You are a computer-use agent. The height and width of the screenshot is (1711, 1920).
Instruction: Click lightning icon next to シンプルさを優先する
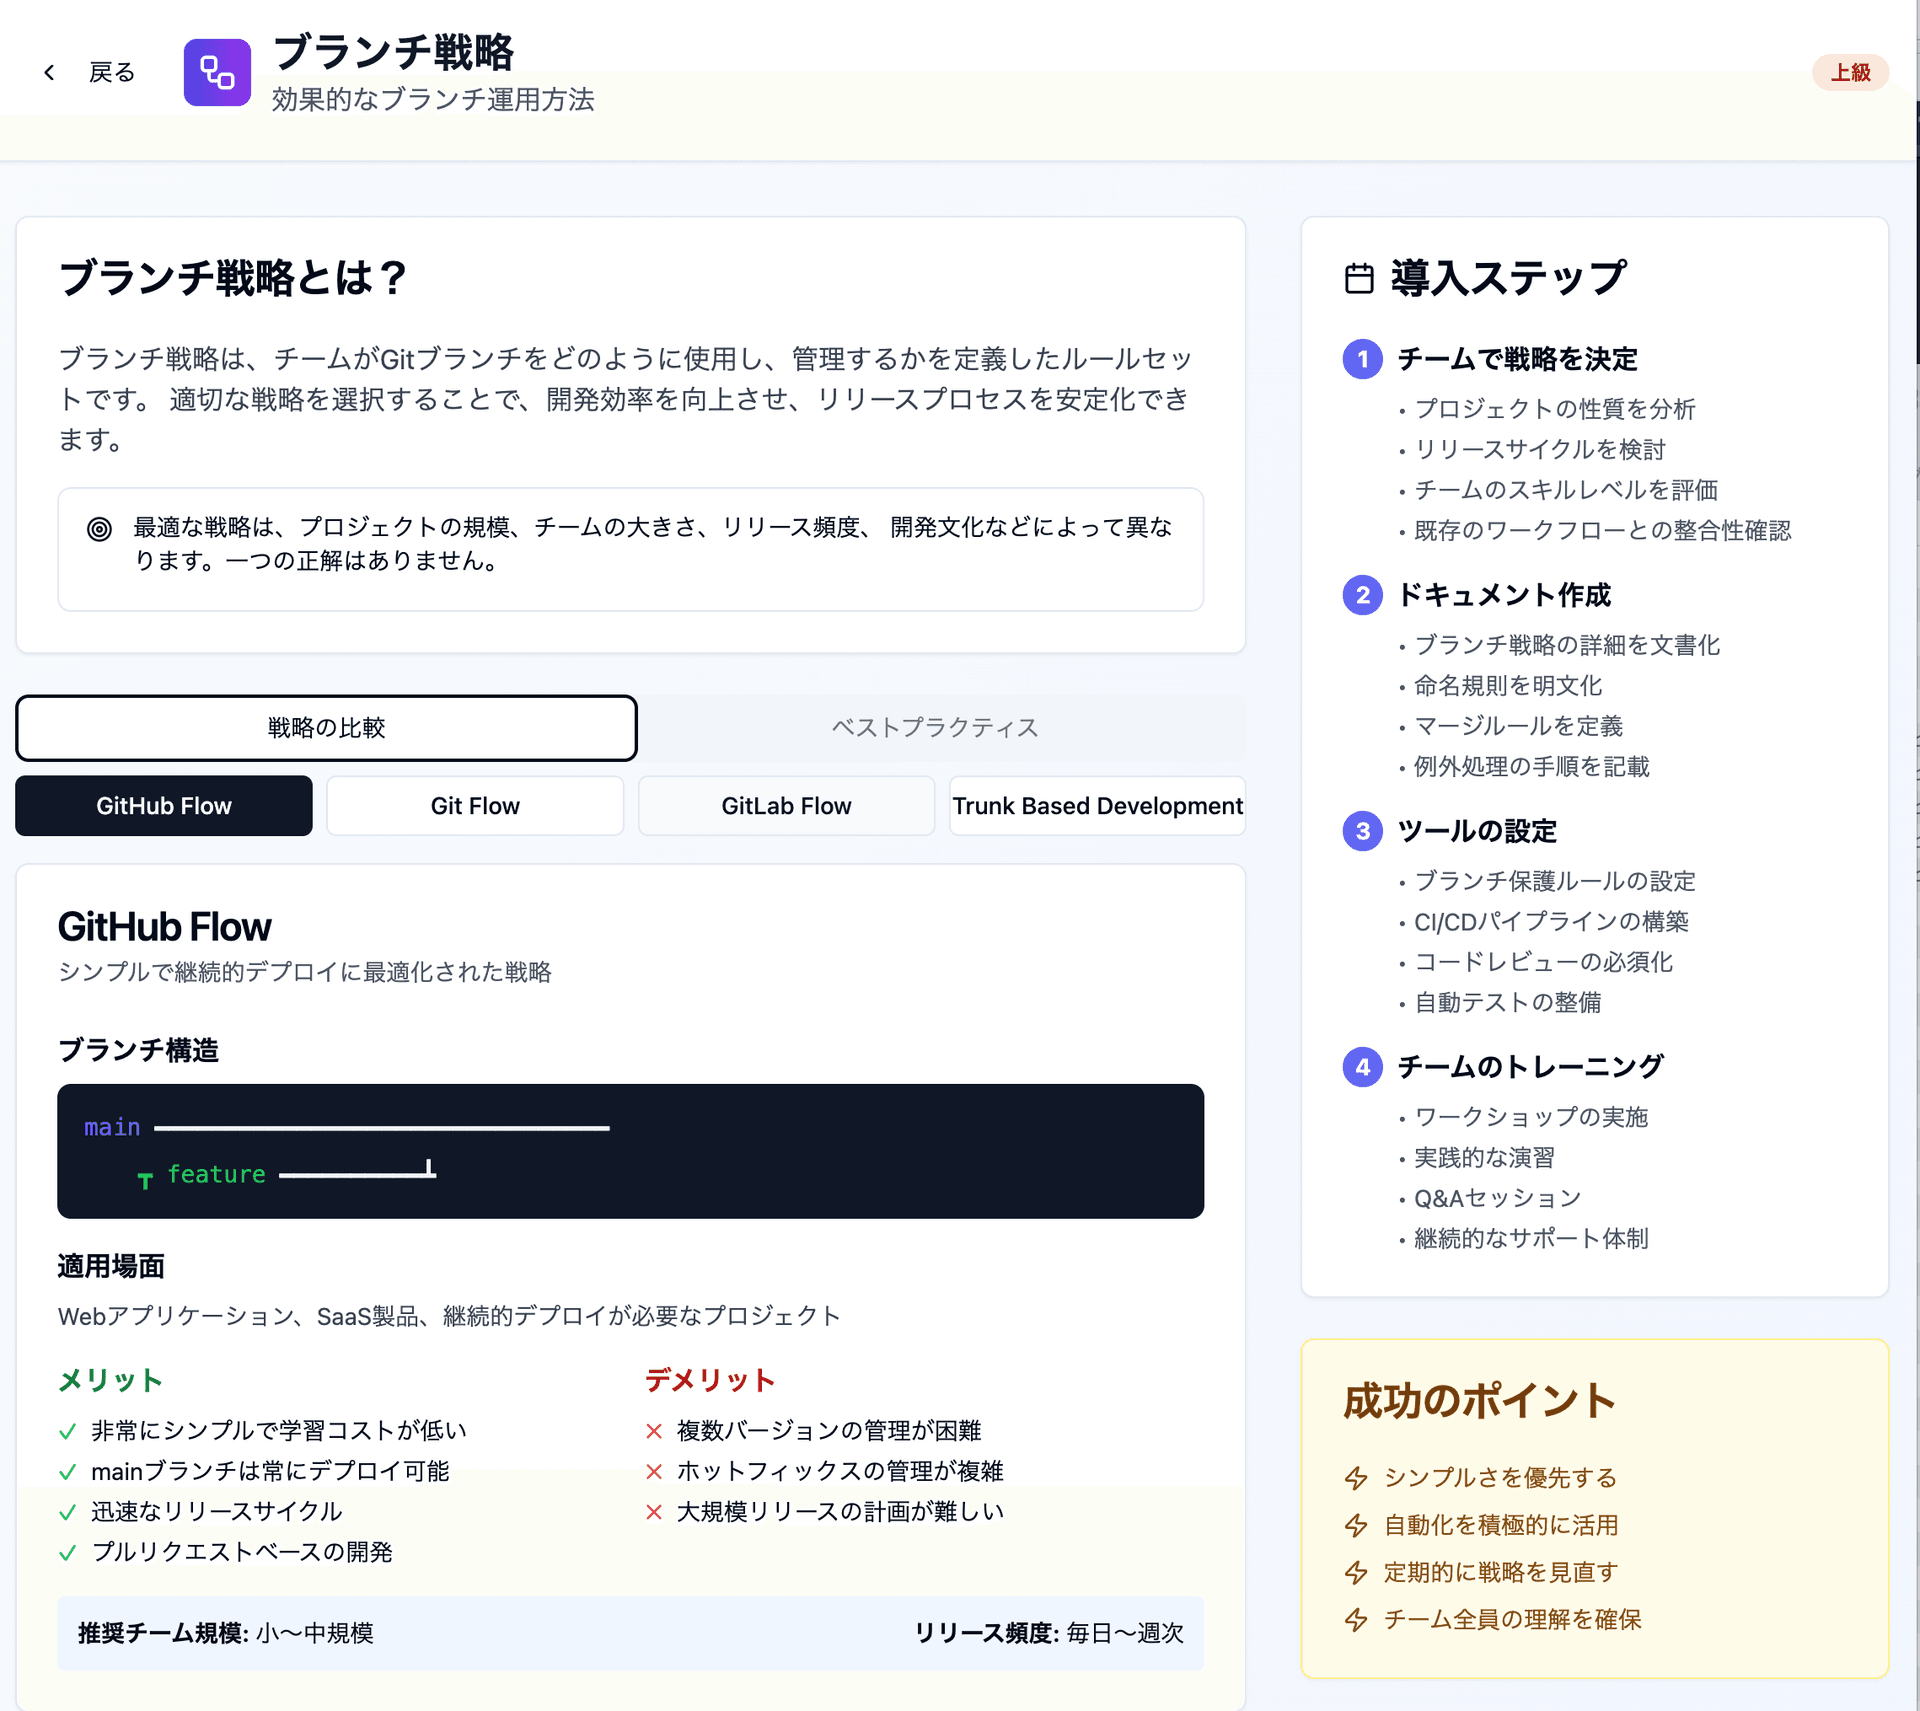click(x=1356, y=1478)
